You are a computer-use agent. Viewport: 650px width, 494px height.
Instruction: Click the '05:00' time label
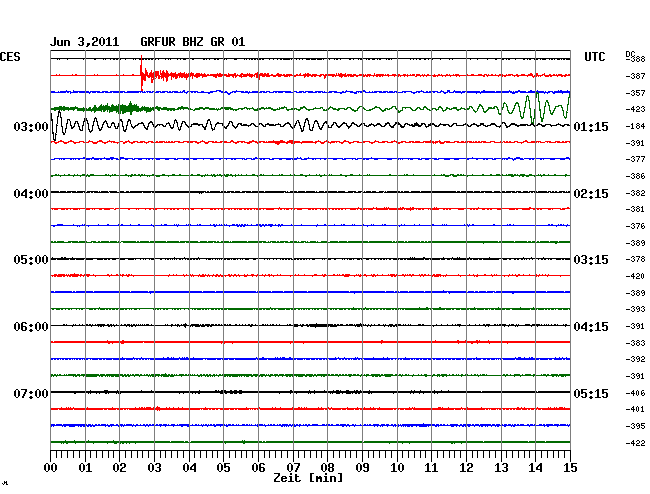click(x=31, y=260)
